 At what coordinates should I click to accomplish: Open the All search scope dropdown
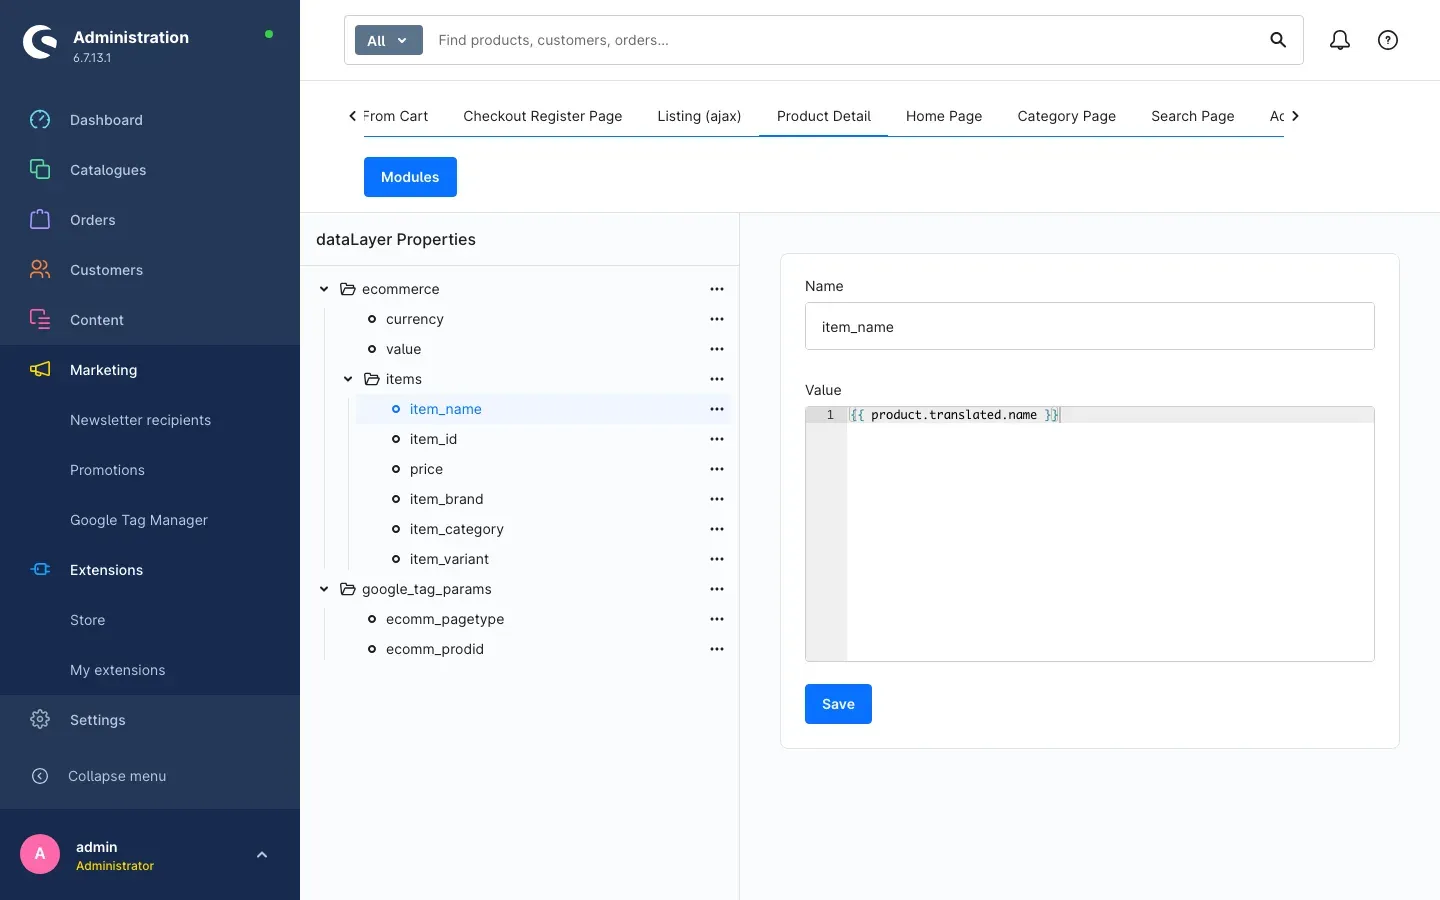pyautogui.click(x=389, y=40)
